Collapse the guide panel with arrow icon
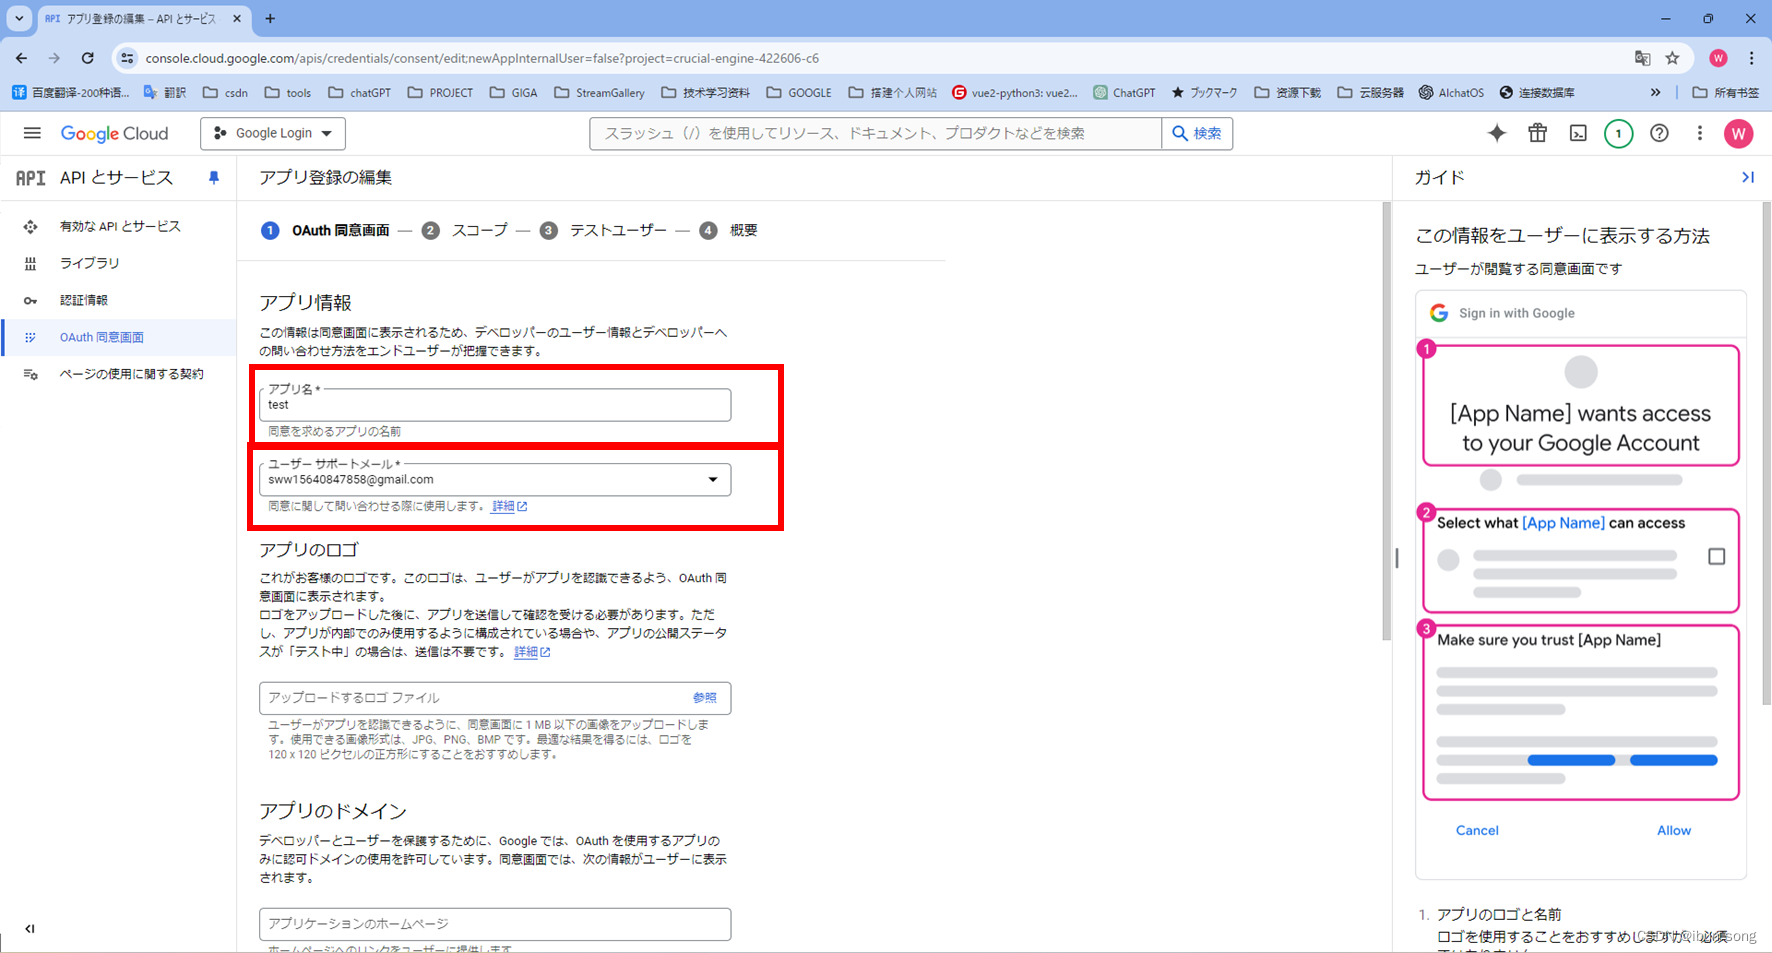 click(1747, 177)
